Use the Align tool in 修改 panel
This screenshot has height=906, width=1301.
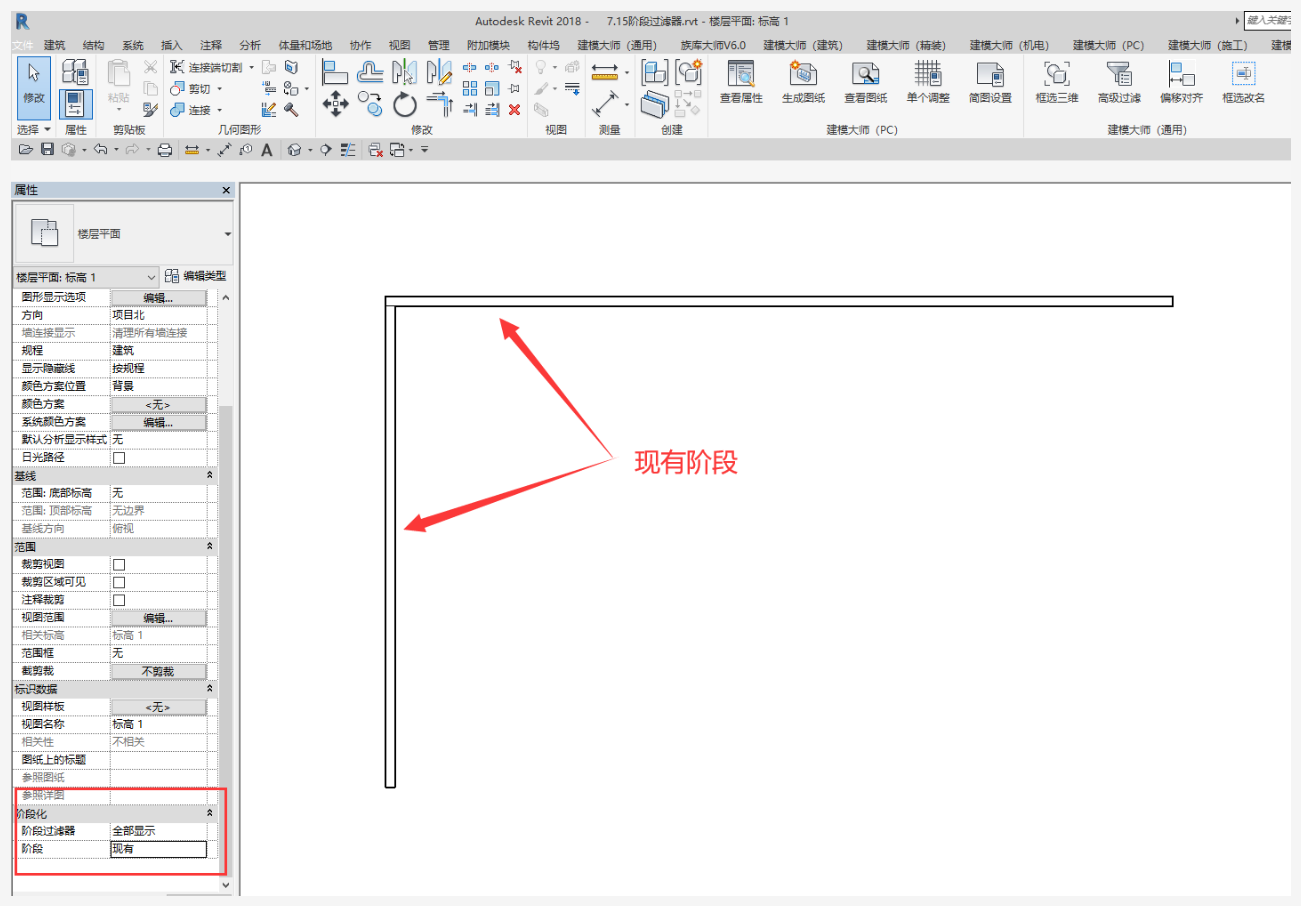(334, 71)
